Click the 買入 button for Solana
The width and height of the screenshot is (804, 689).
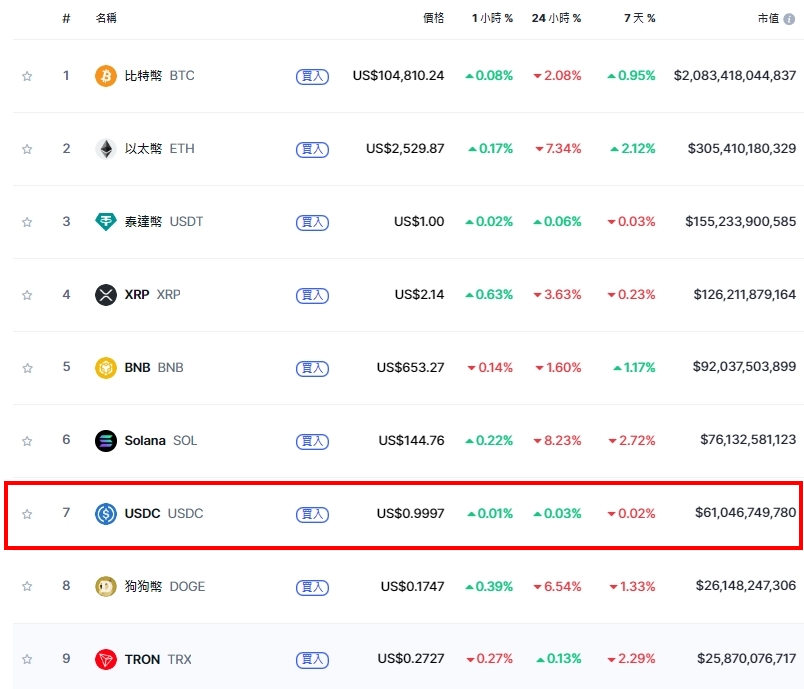(311, 440)
